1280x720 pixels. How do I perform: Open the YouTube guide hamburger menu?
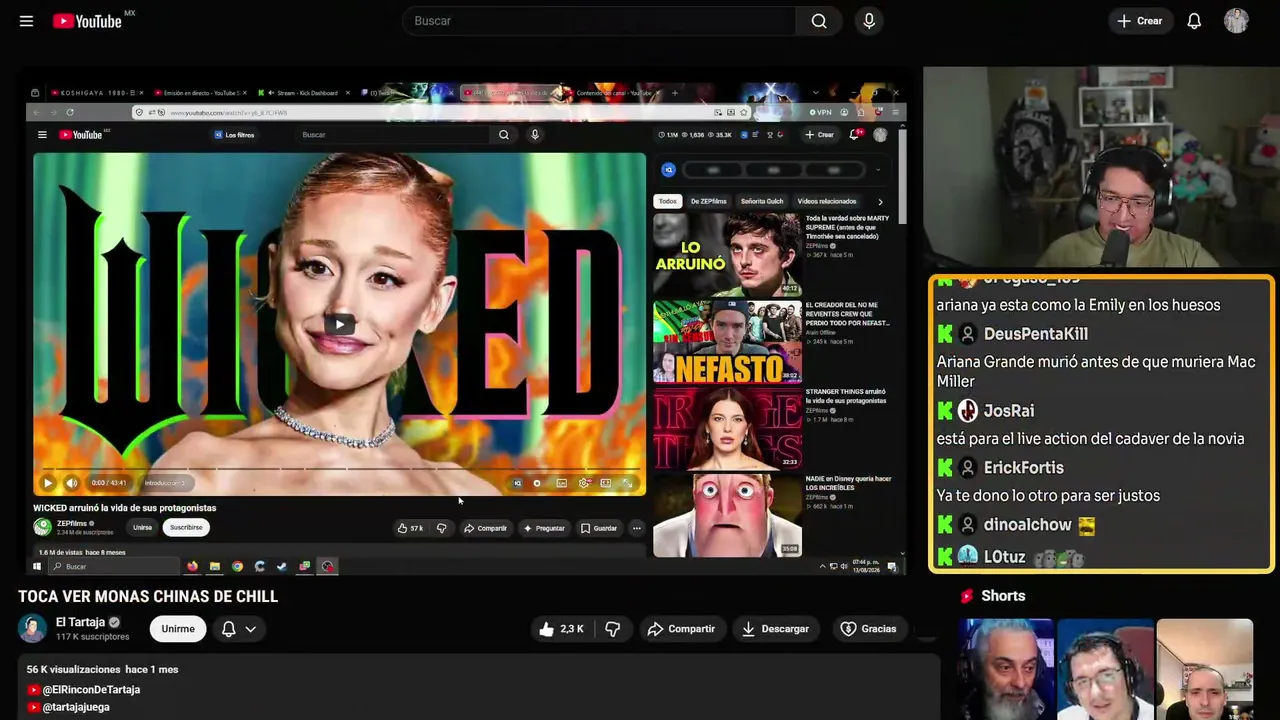26,21
